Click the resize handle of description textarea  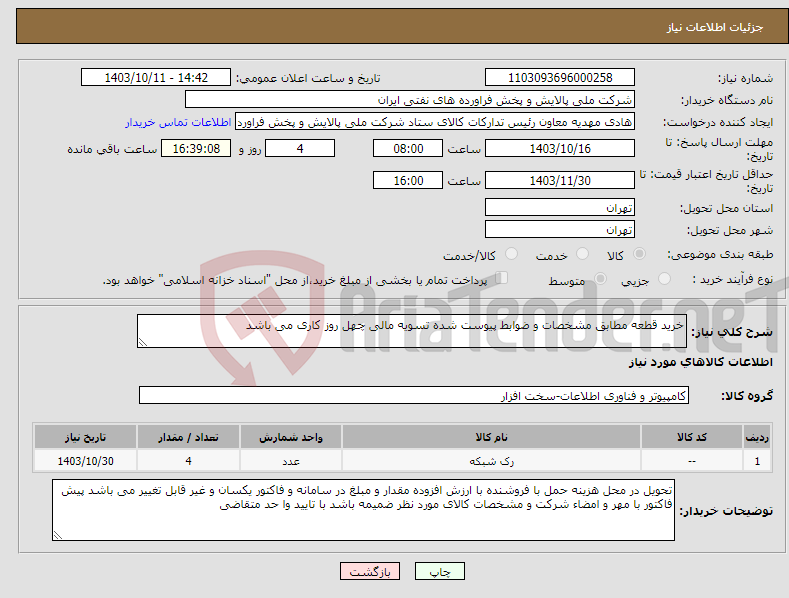tap(142, 343)
